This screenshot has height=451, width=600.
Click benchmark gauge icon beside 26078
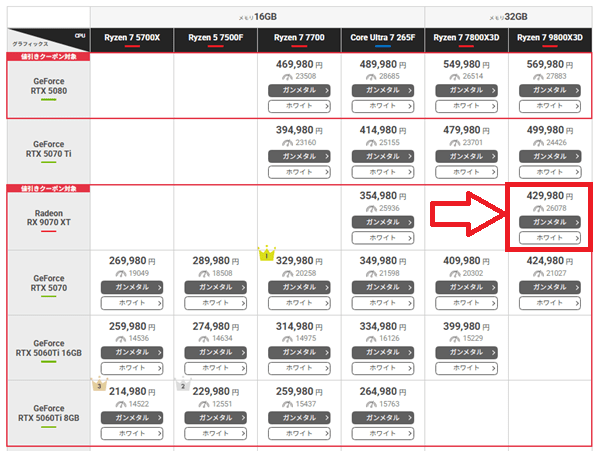538,209
